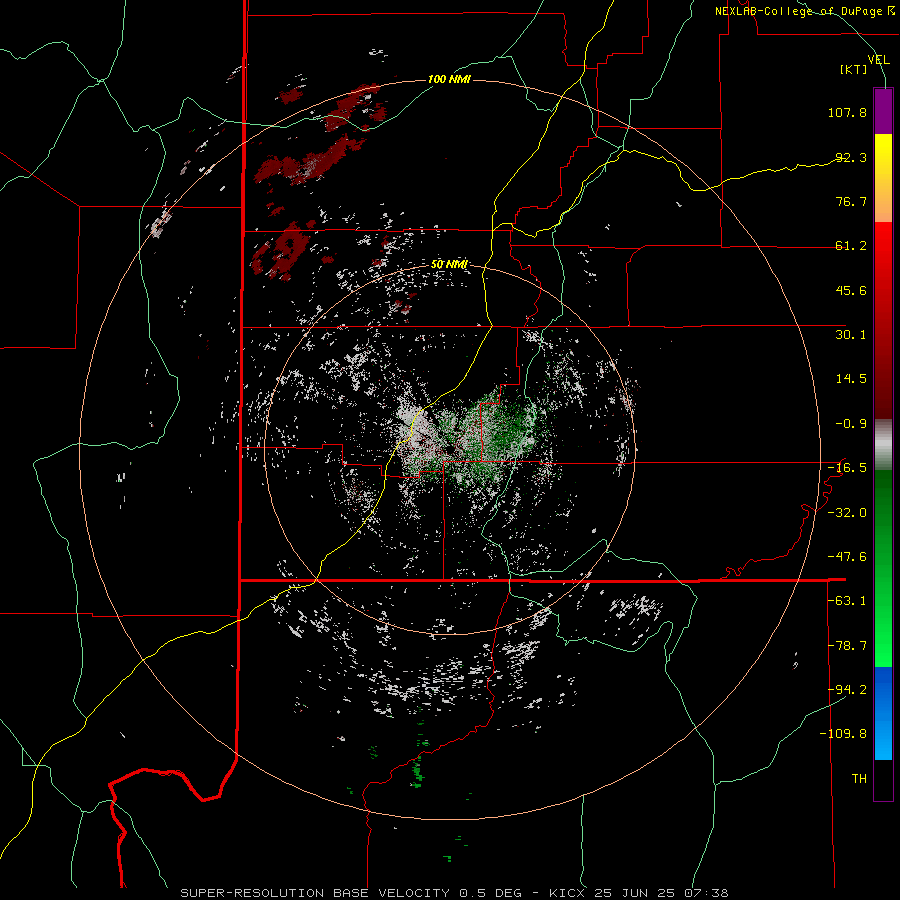Click the -32.0 velocity scale value

847,513
